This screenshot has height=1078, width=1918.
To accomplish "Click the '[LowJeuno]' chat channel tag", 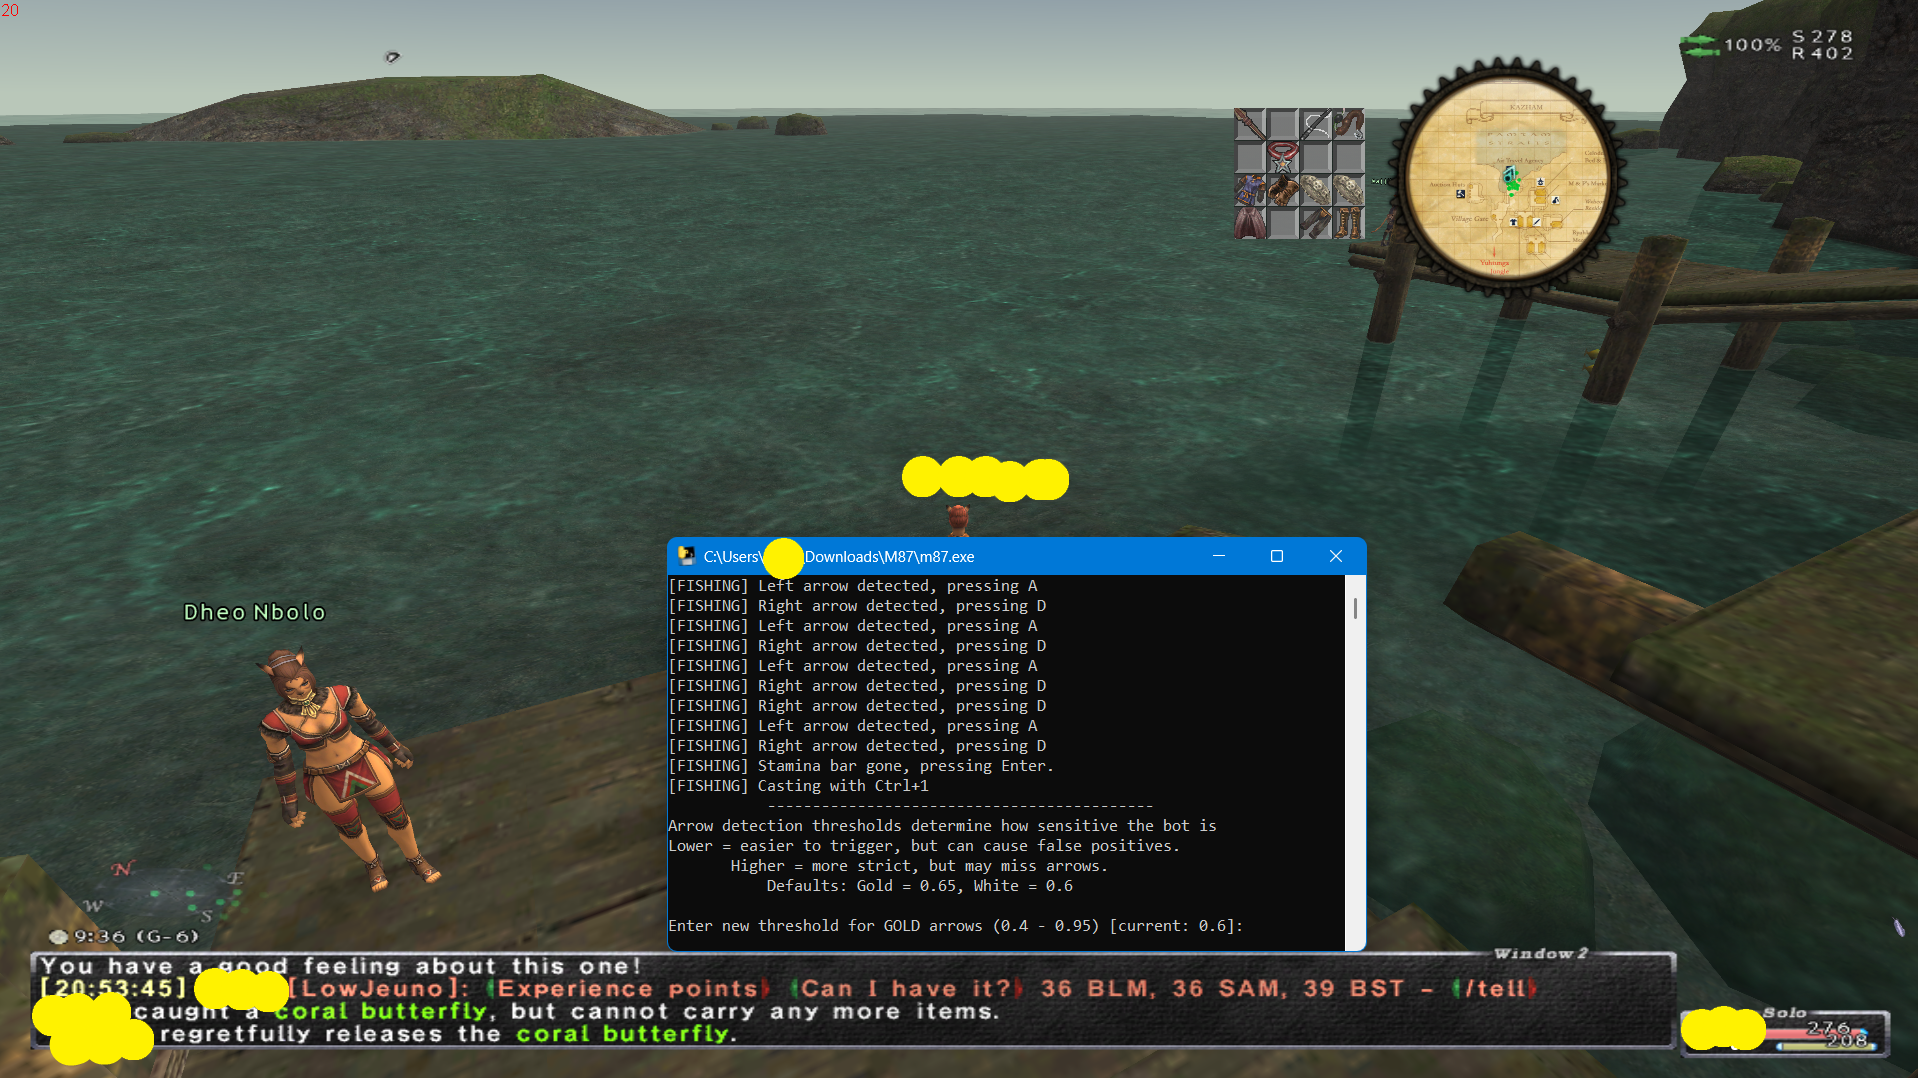I will point(380,989).
